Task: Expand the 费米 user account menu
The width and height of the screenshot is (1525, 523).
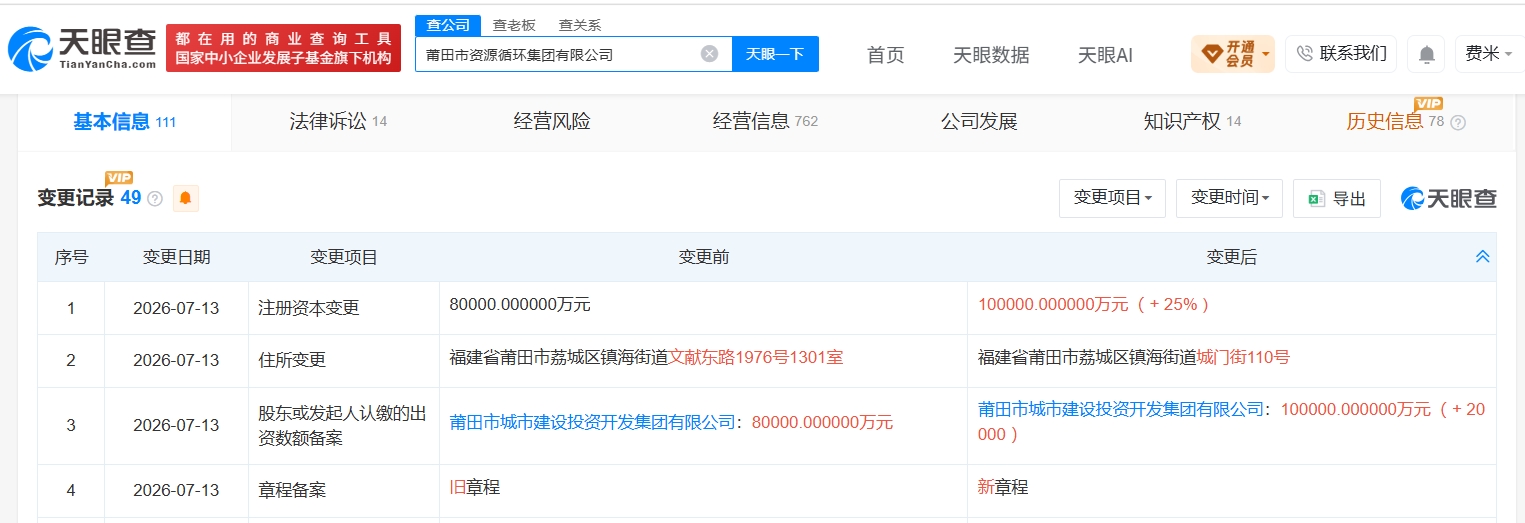Action: pos(1489,54)
